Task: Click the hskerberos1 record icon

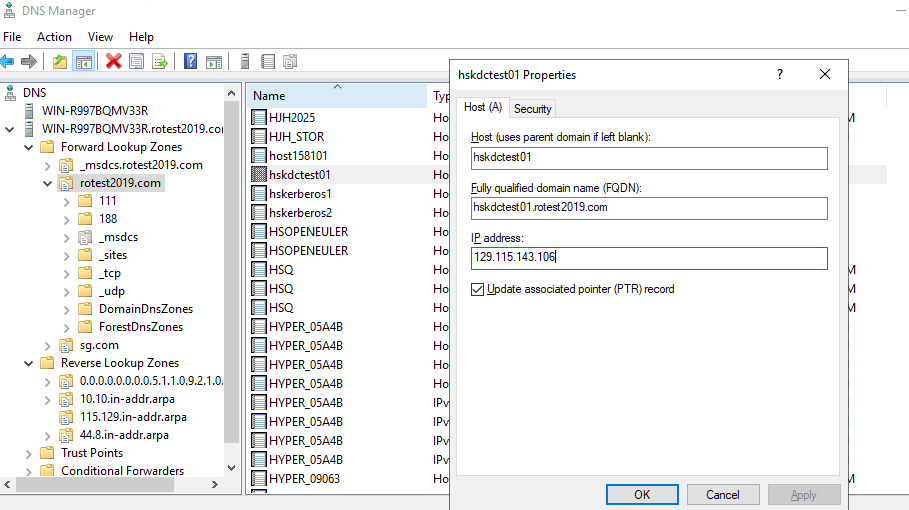Action: [259, 194]
